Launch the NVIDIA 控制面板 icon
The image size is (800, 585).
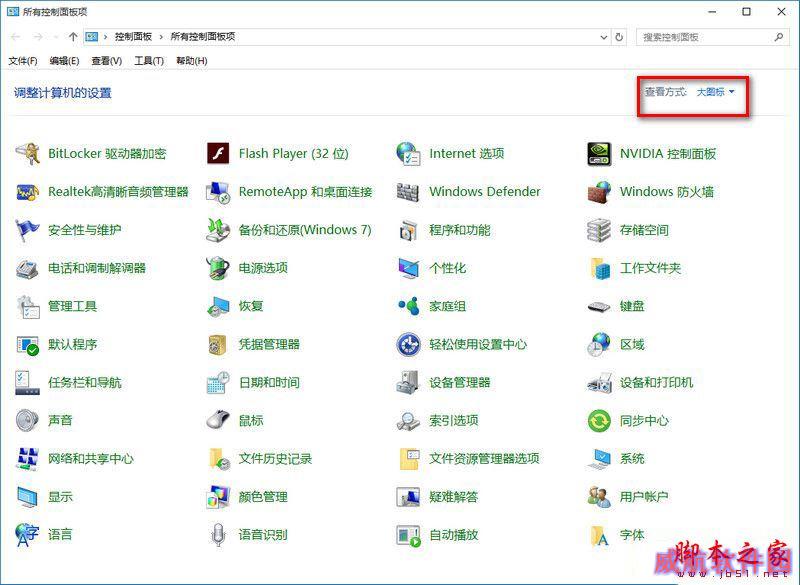[599, 154]
